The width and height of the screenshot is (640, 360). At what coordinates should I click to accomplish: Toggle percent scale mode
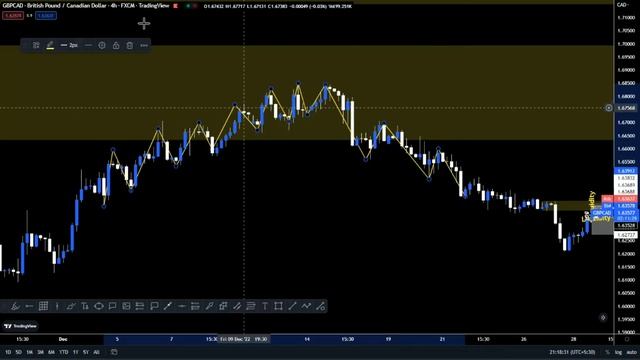608,352
